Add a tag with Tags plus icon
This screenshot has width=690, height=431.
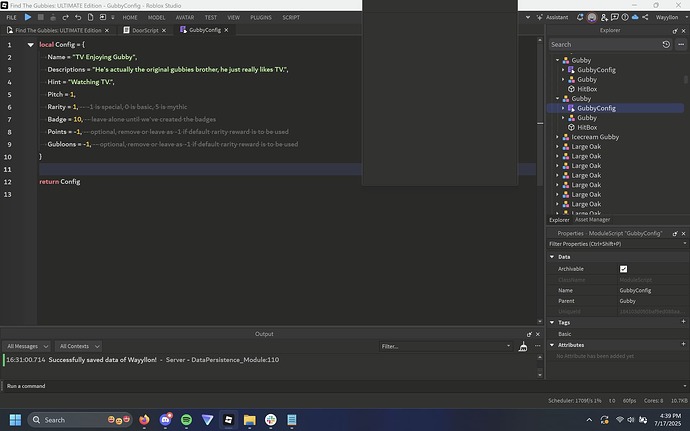coord(683,322)
